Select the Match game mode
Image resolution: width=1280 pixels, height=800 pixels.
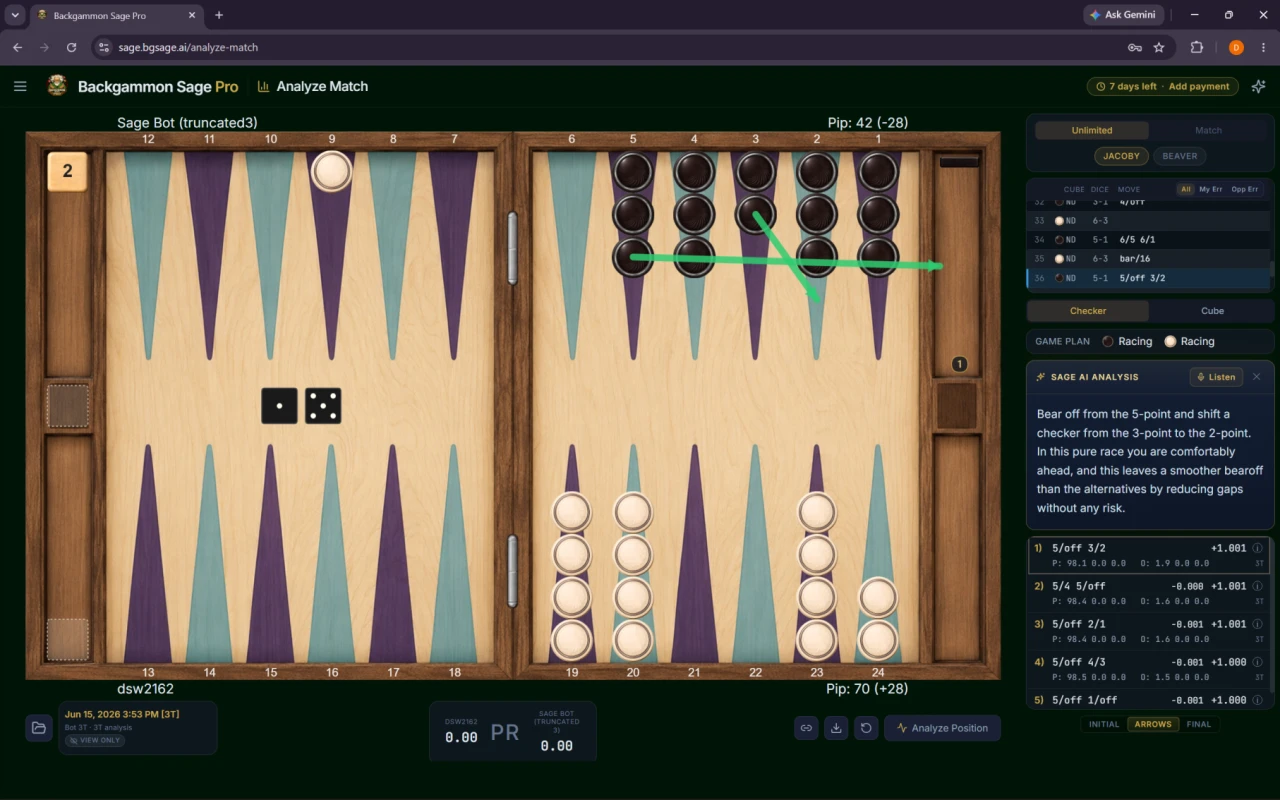pos(1208,130)
